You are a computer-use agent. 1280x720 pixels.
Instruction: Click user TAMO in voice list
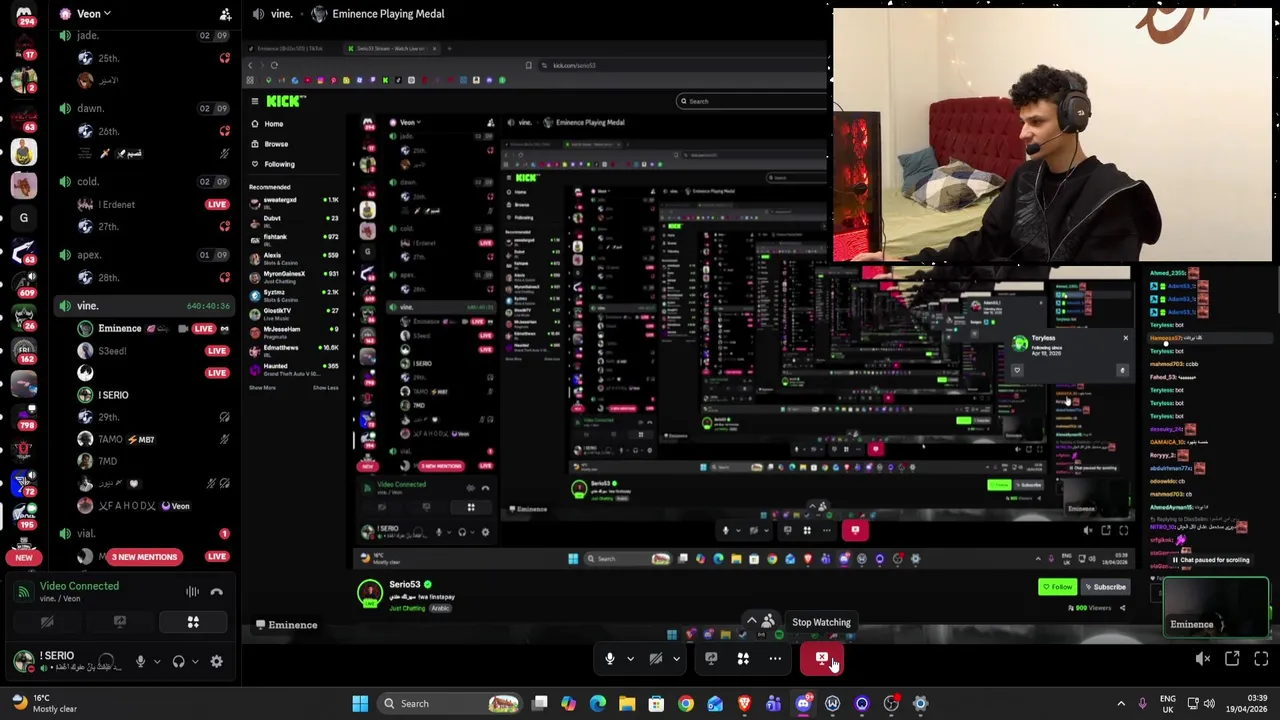point(110,439)
